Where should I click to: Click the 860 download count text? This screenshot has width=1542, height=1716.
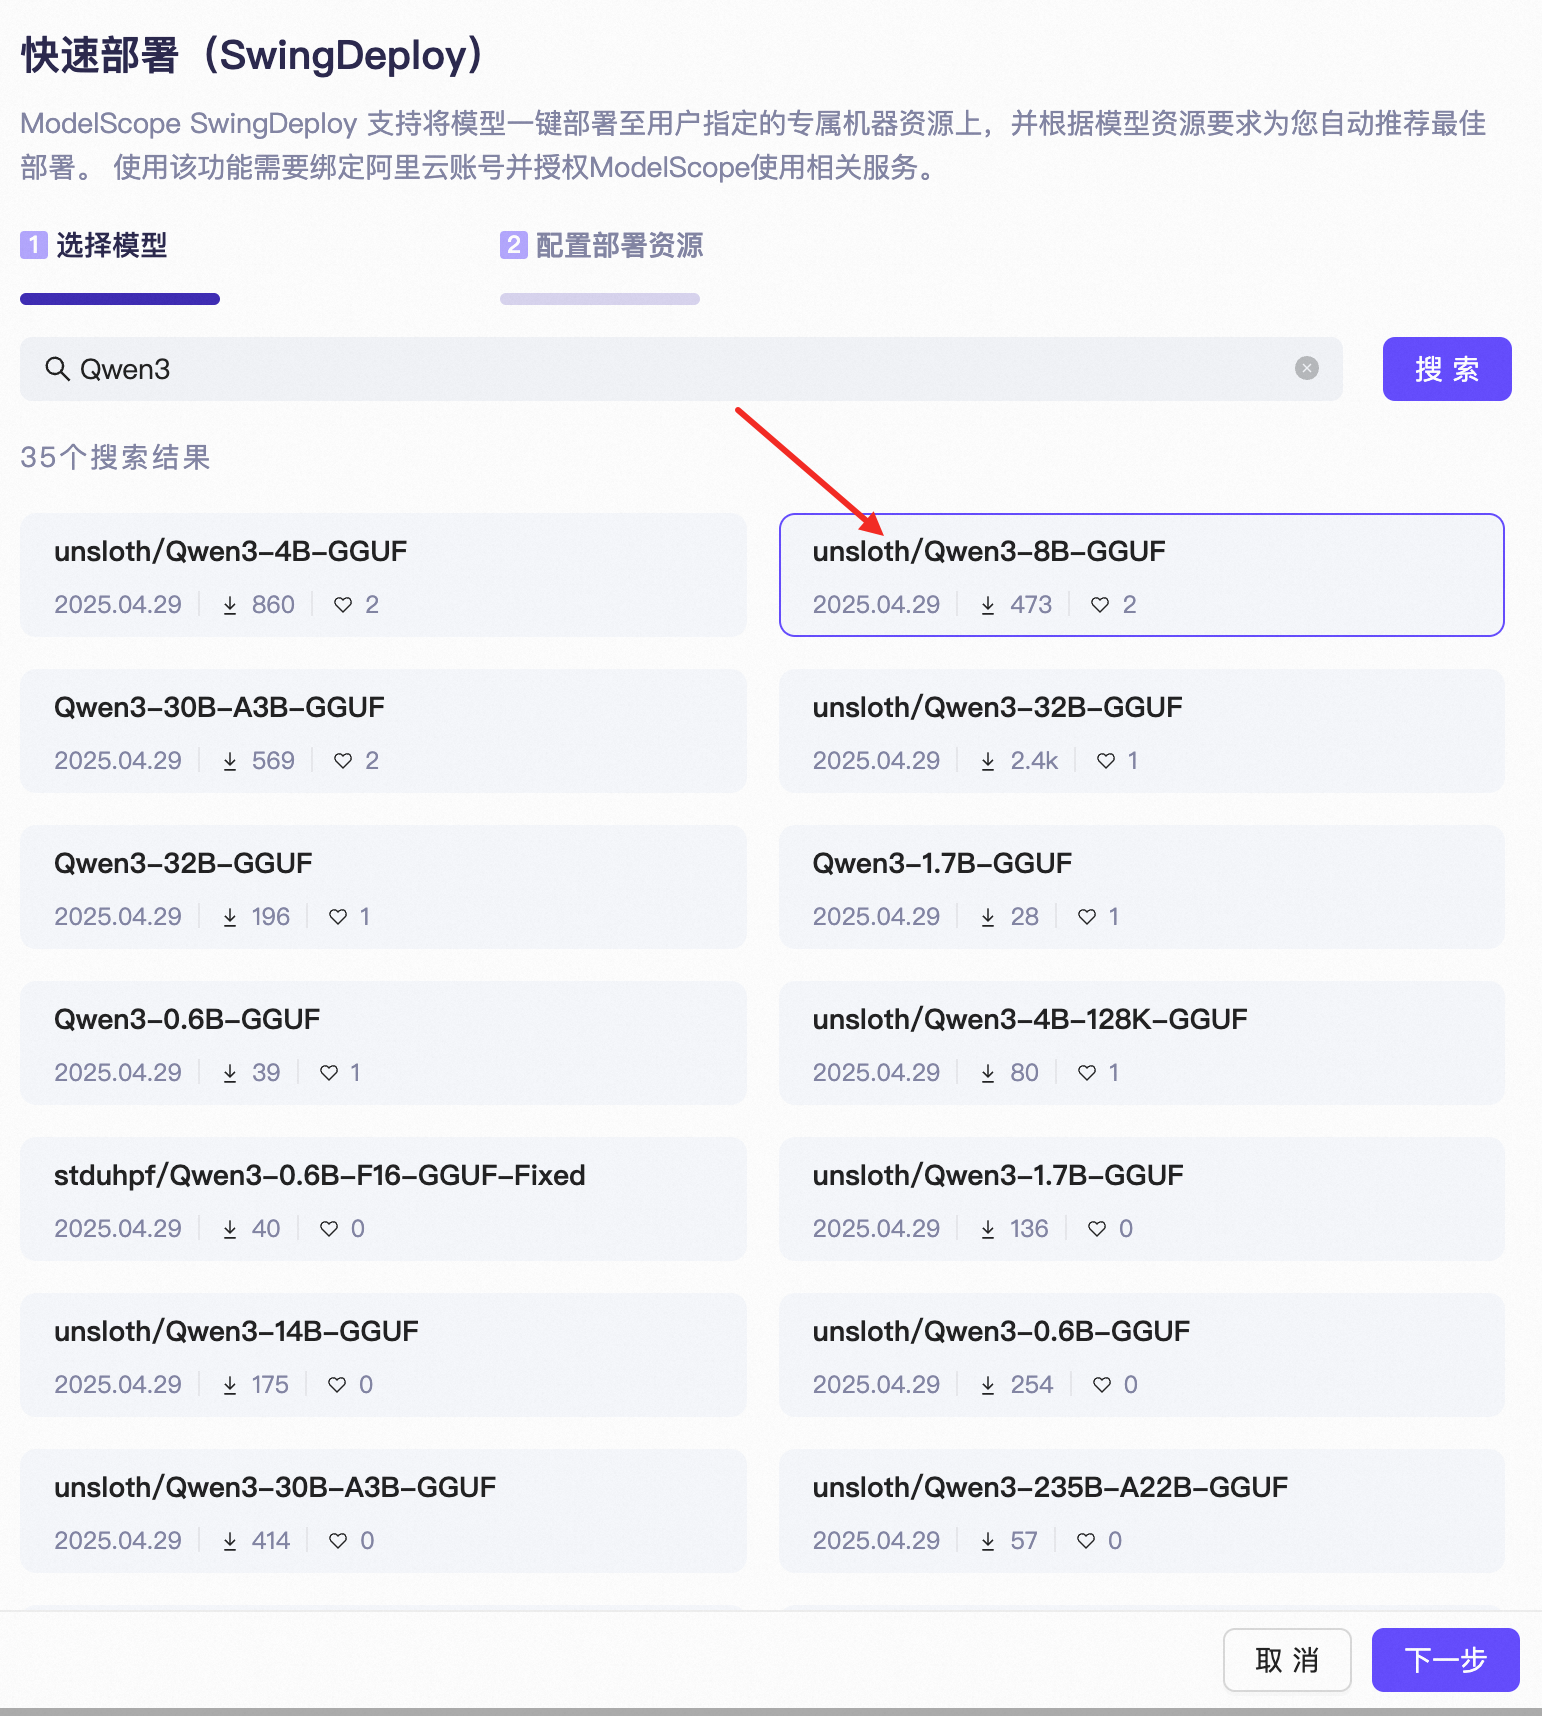coord(273,605)
